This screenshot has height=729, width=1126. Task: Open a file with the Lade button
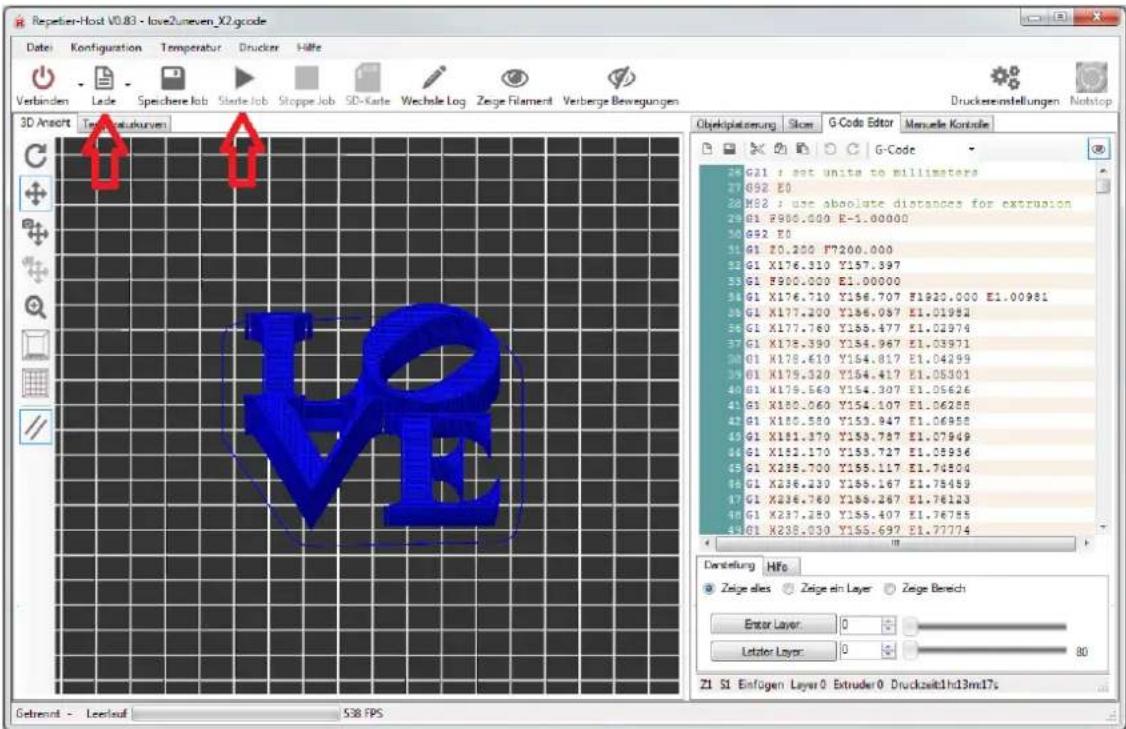(x=104, y=86)
